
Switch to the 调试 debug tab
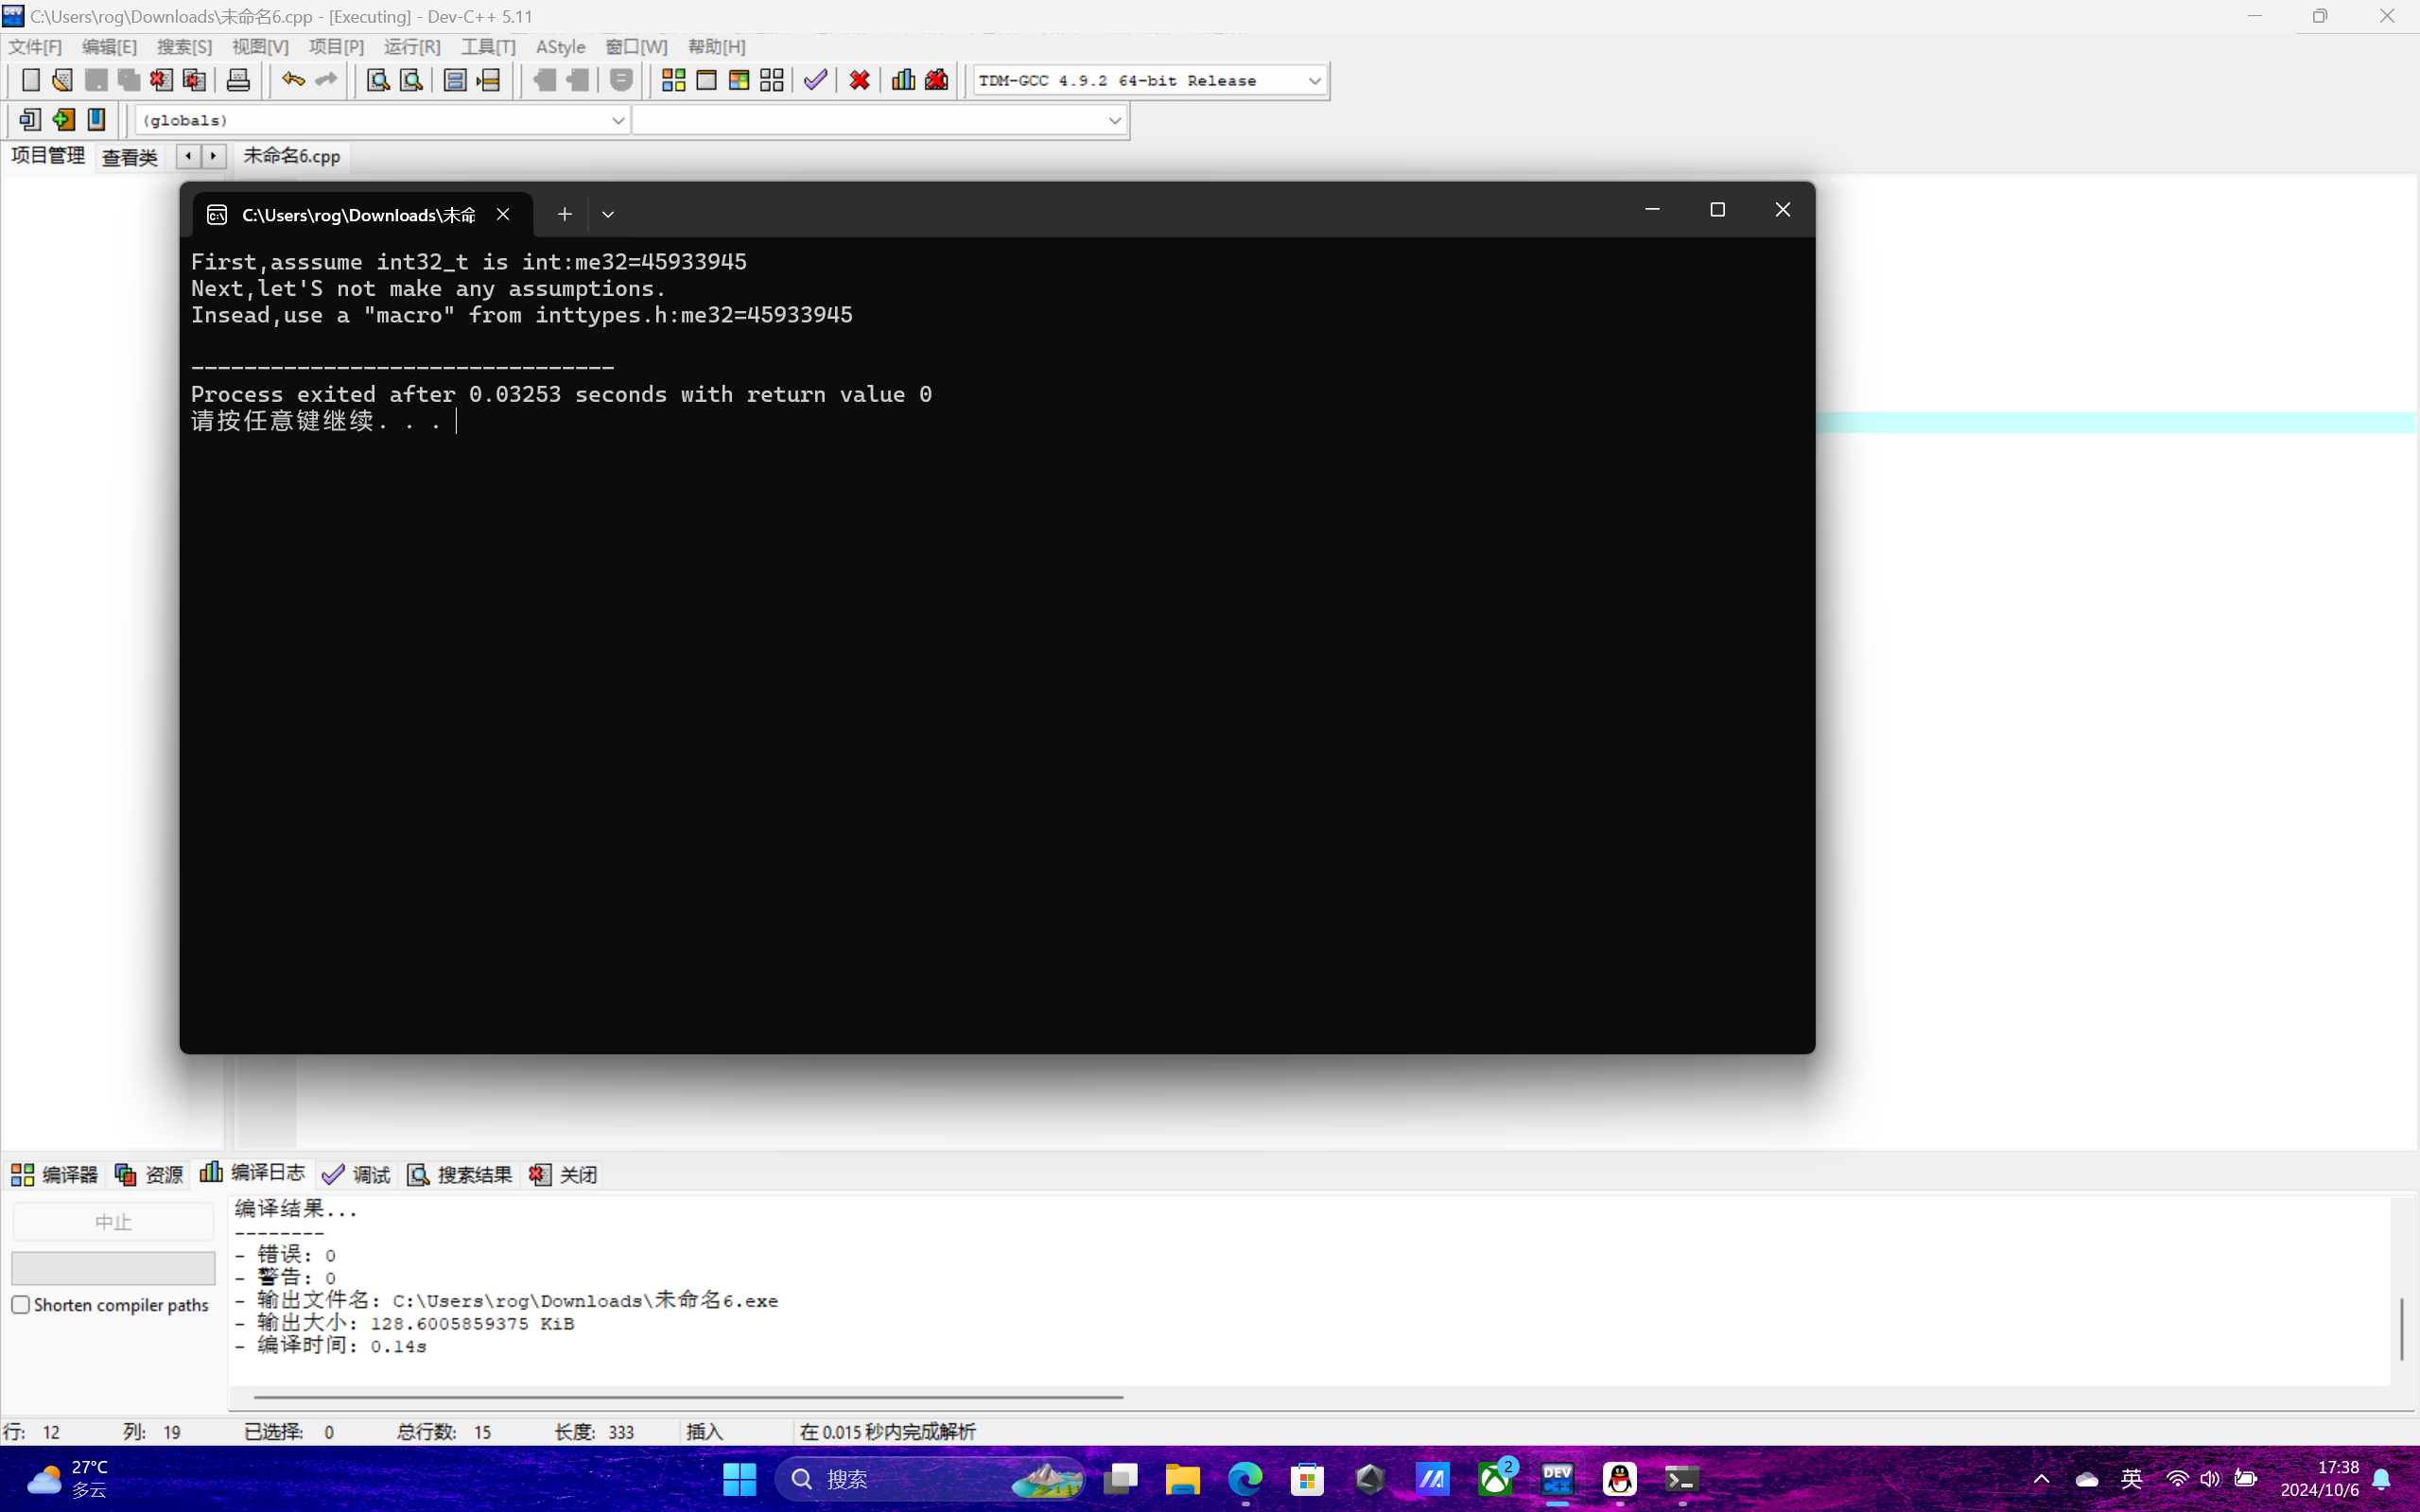coord(357,1174)
